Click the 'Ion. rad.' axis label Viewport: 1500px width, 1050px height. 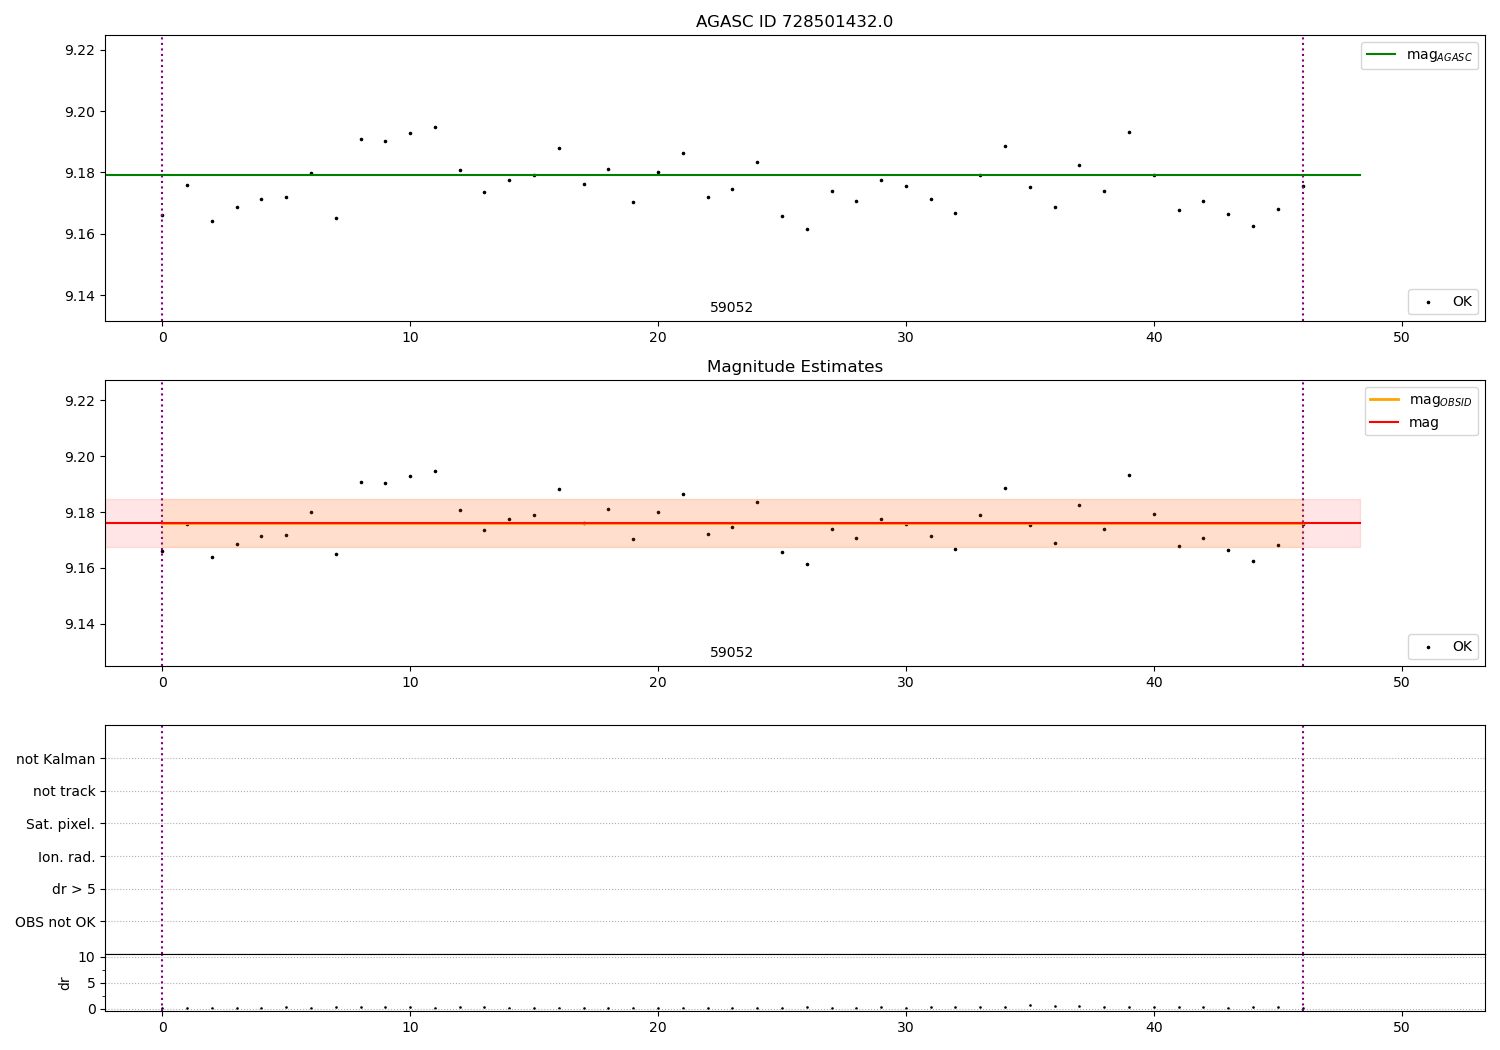point(67,857)
